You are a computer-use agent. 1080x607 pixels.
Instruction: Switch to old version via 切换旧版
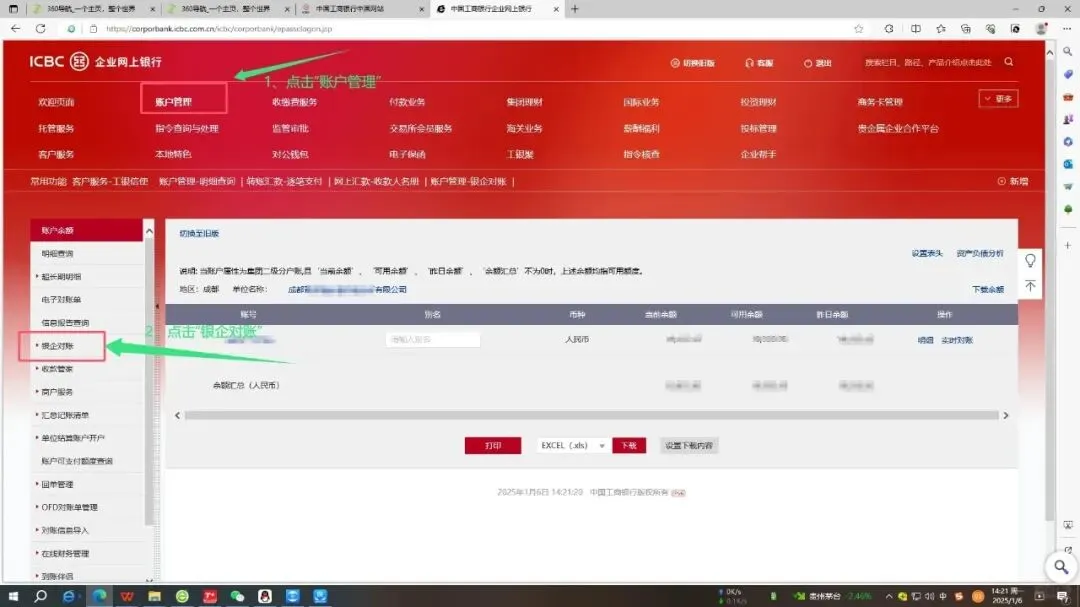[x=693, y=63]
